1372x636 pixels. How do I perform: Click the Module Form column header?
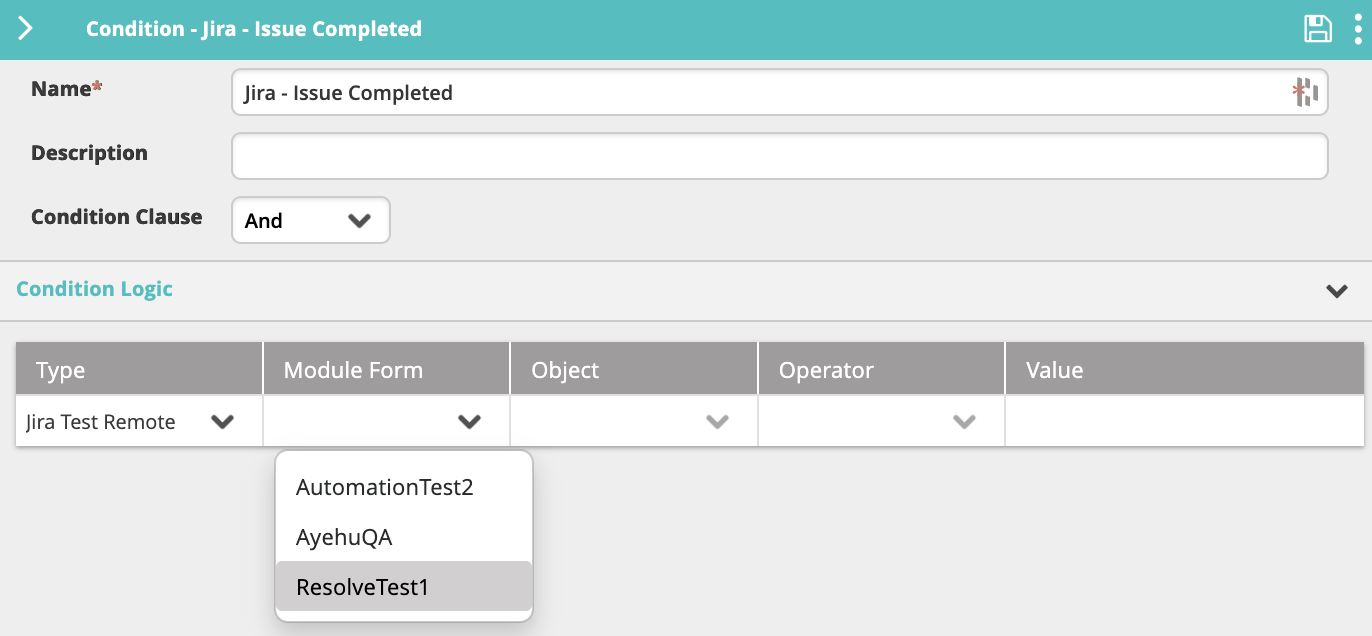click(x=353, y=370)
